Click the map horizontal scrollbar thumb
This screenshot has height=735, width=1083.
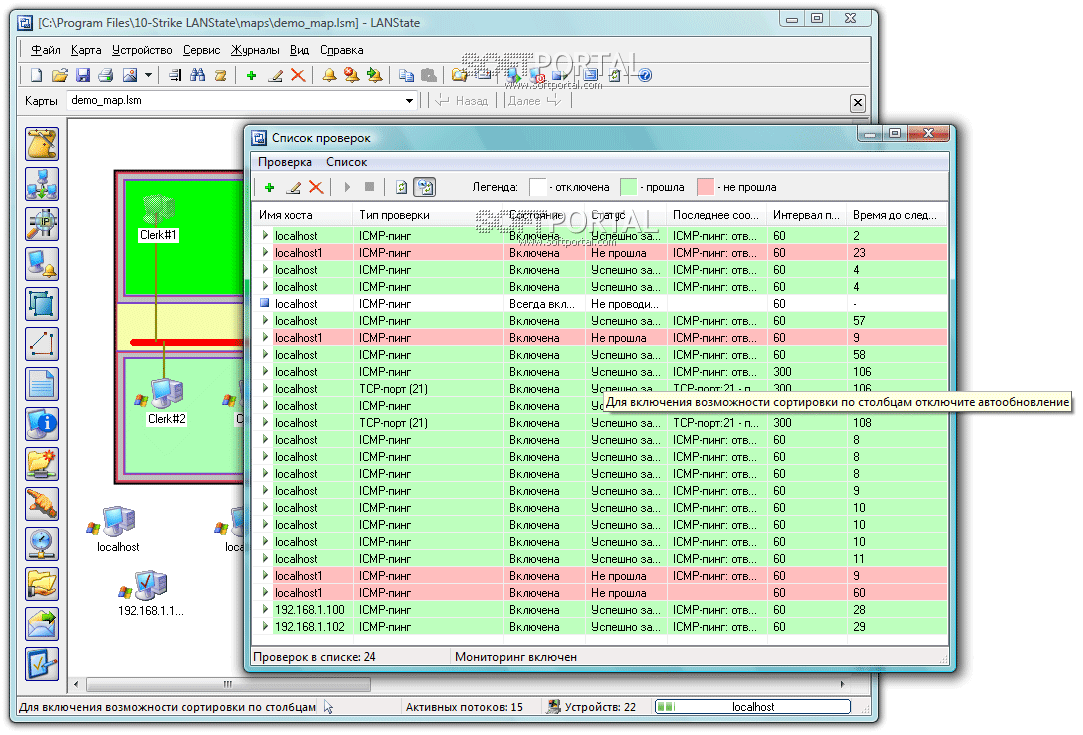[229, 685]
